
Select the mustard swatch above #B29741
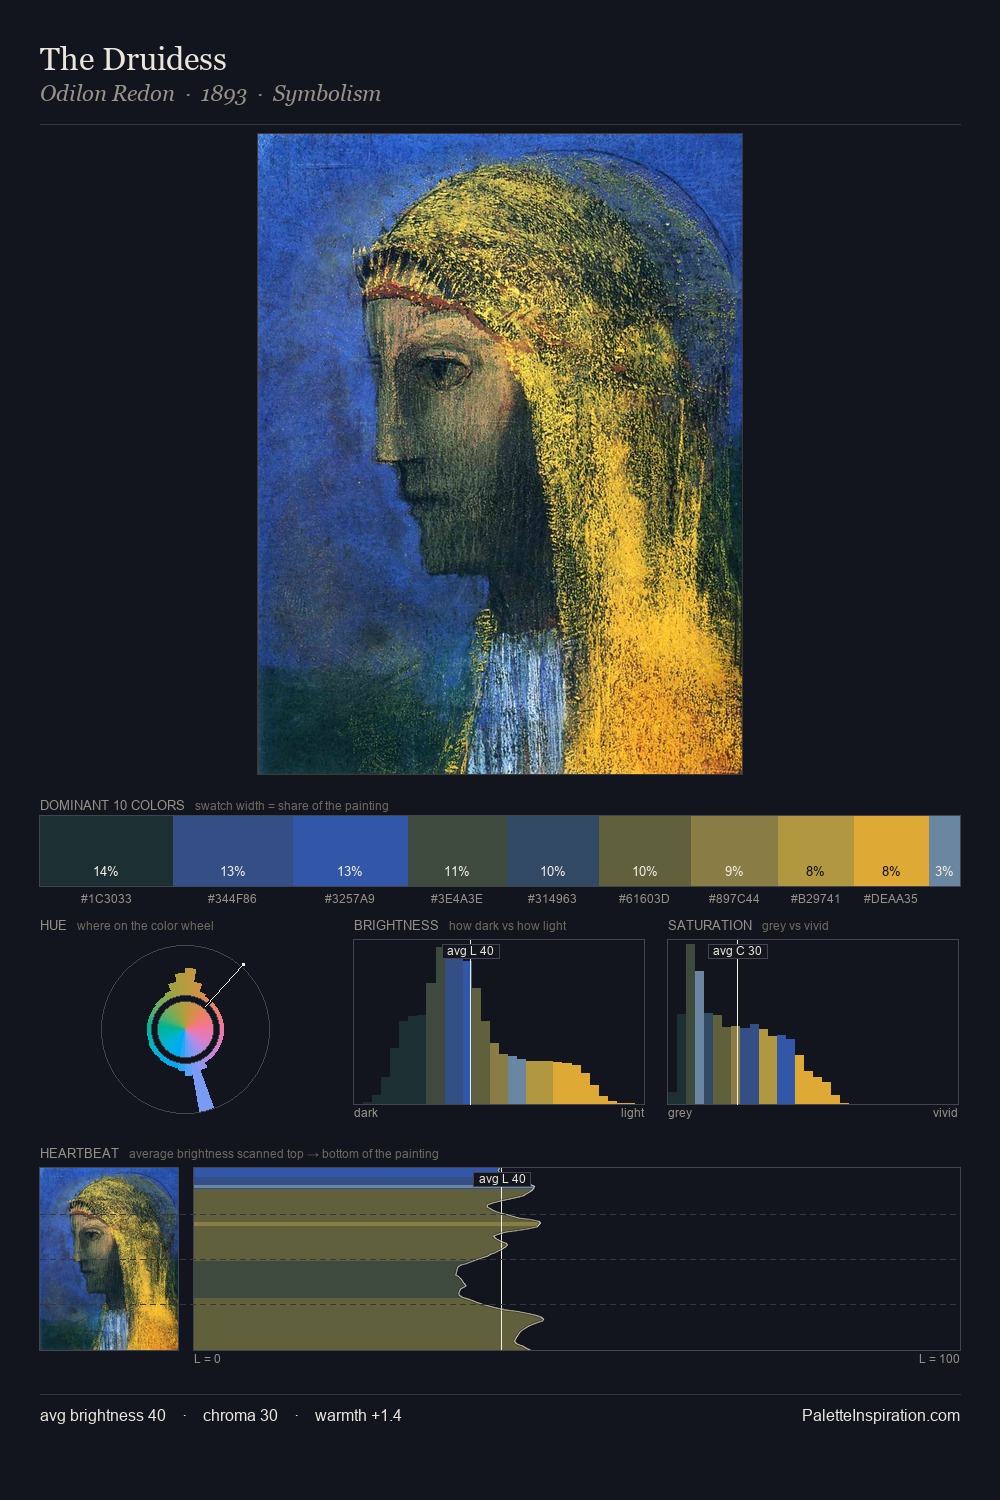pyautogui.click(x=816, y=851)
